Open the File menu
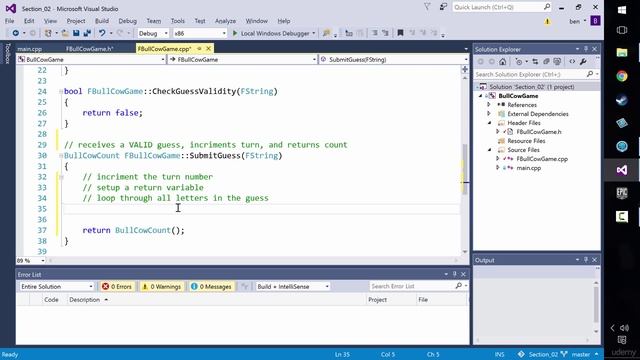This screenshot has height=360, width=640. [x=9, y=21]
